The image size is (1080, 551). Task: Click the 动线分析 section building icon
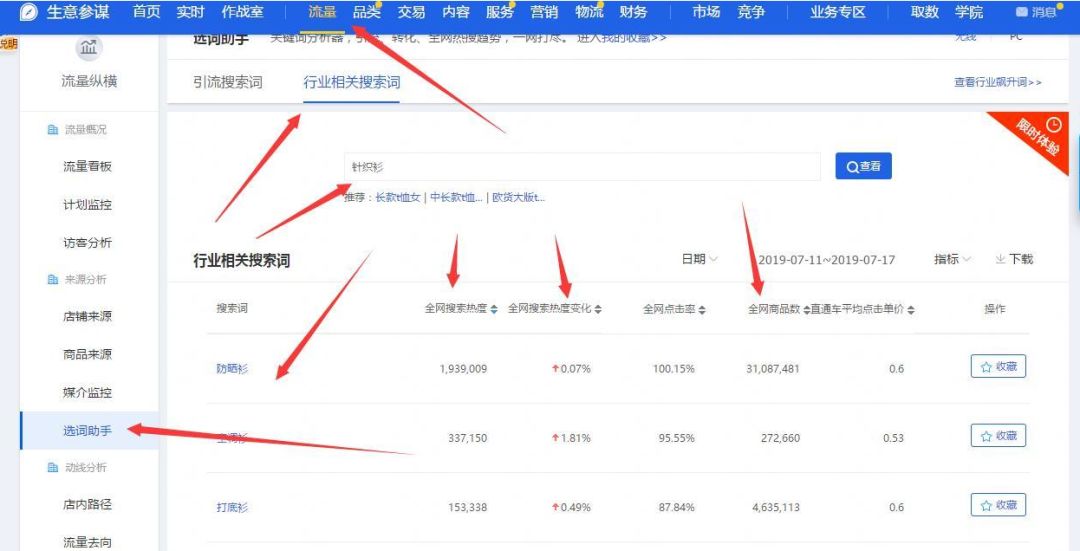(52, 468)
